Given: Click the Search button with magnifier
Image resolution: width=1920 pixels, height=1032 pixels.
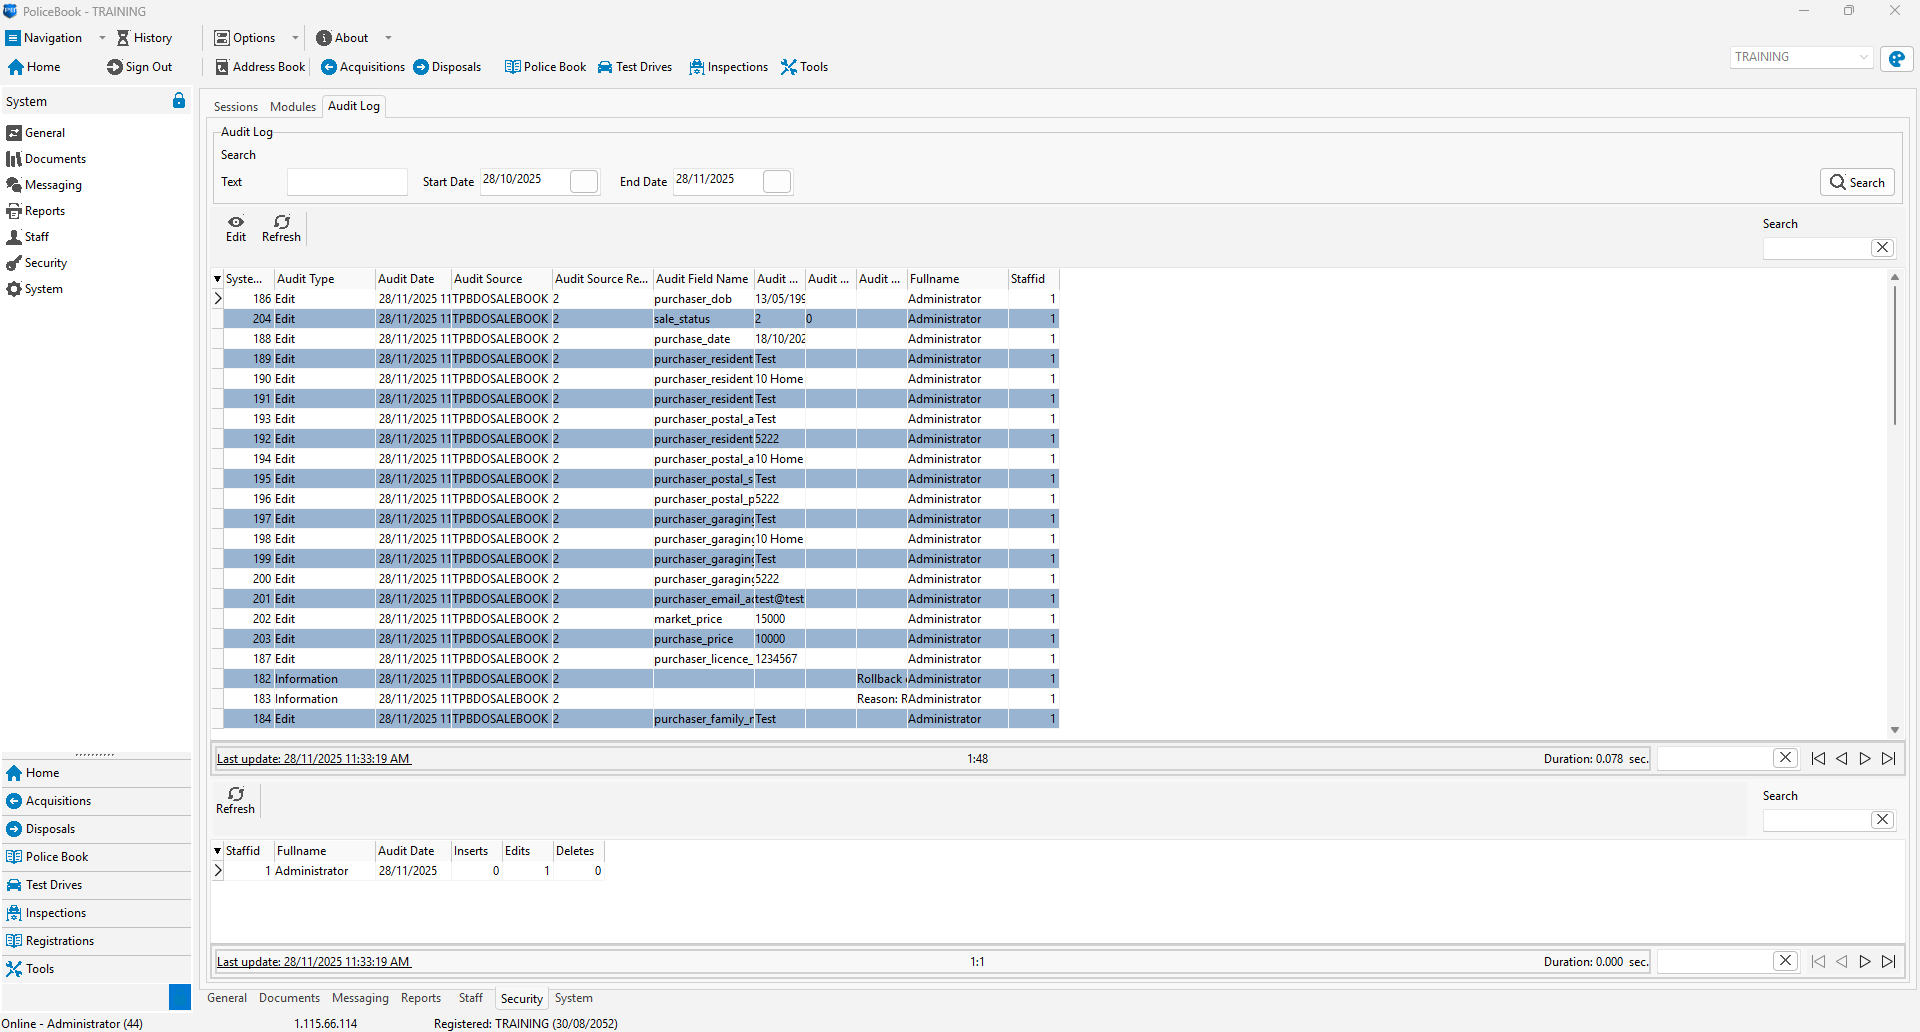Looking at the screenshot, I should tap(1857, 182).
